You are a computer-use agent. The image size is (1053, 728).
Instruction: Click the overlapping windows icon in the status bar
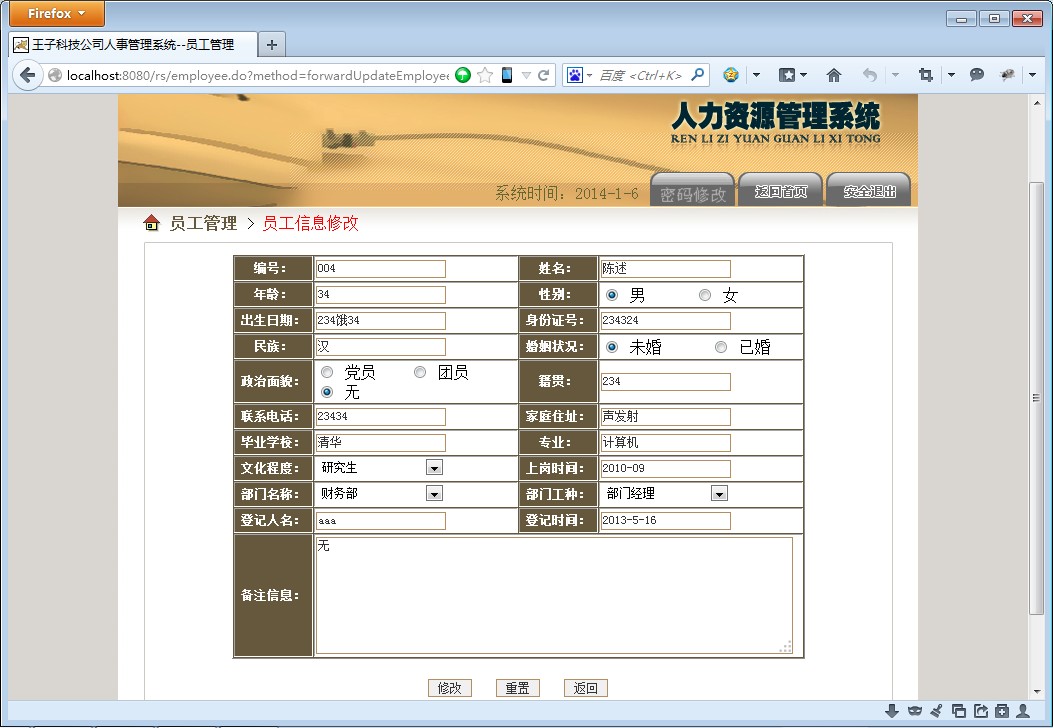click(x=959, y=711)
